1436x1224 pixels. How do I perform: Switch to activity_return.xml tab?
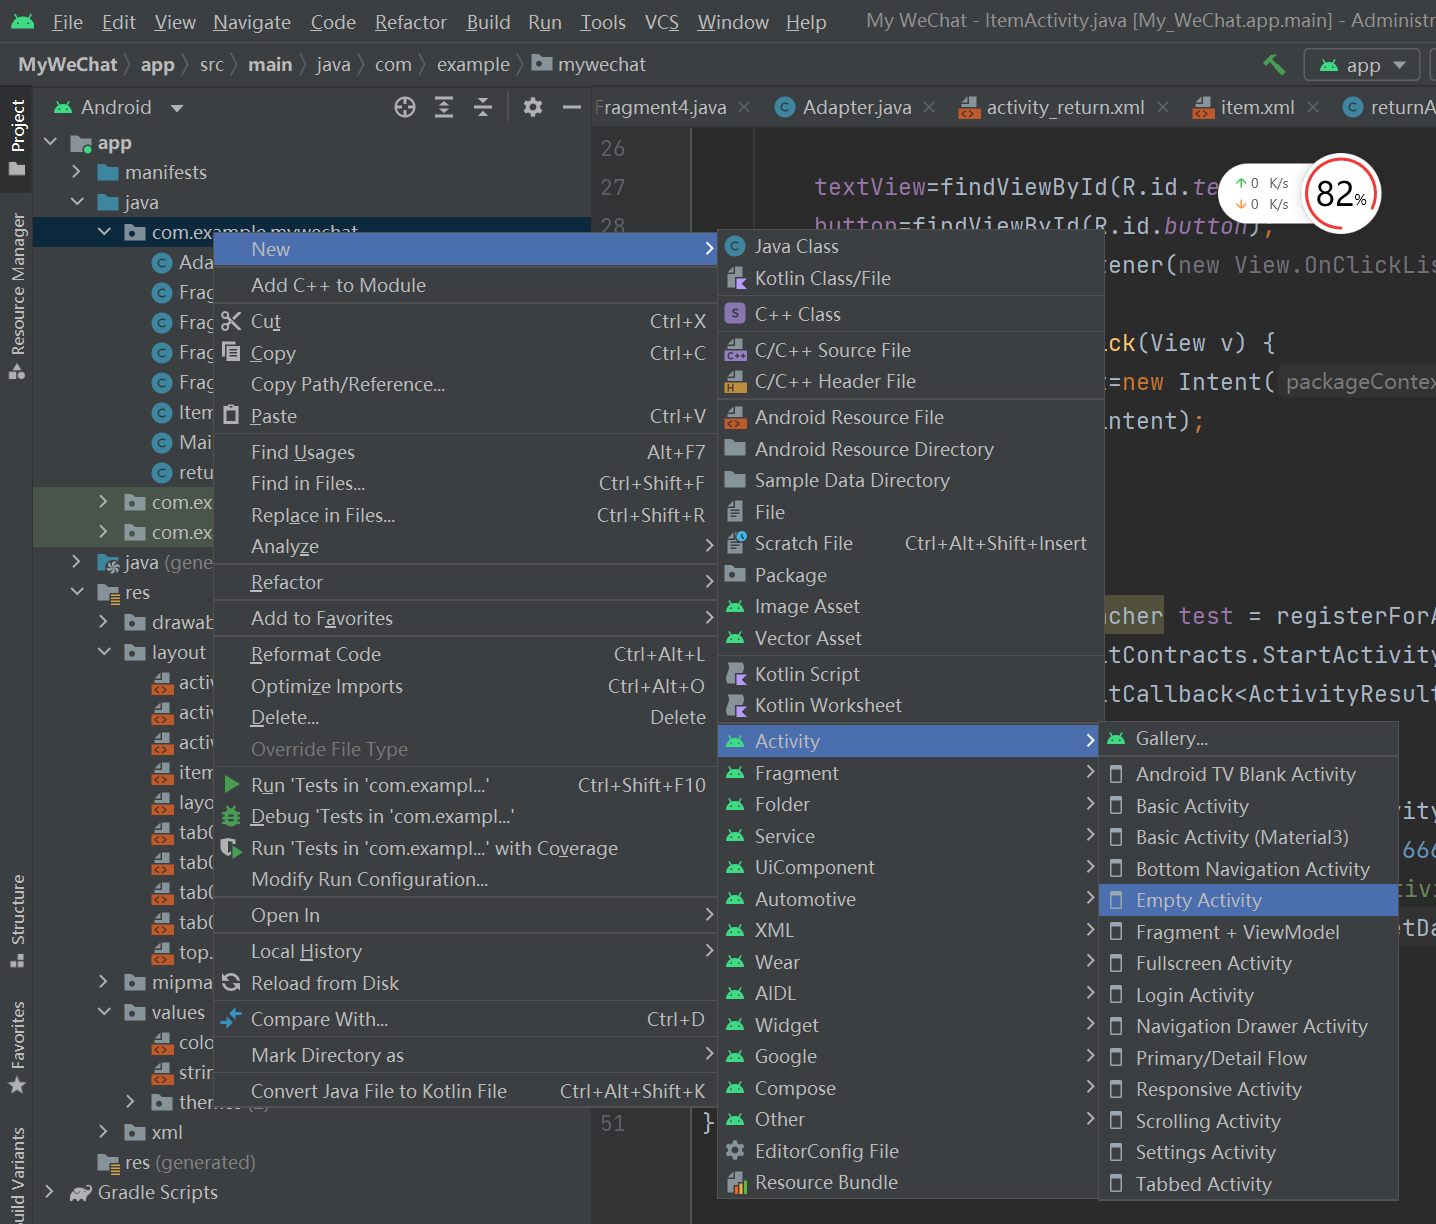[x=1065, y=107]
